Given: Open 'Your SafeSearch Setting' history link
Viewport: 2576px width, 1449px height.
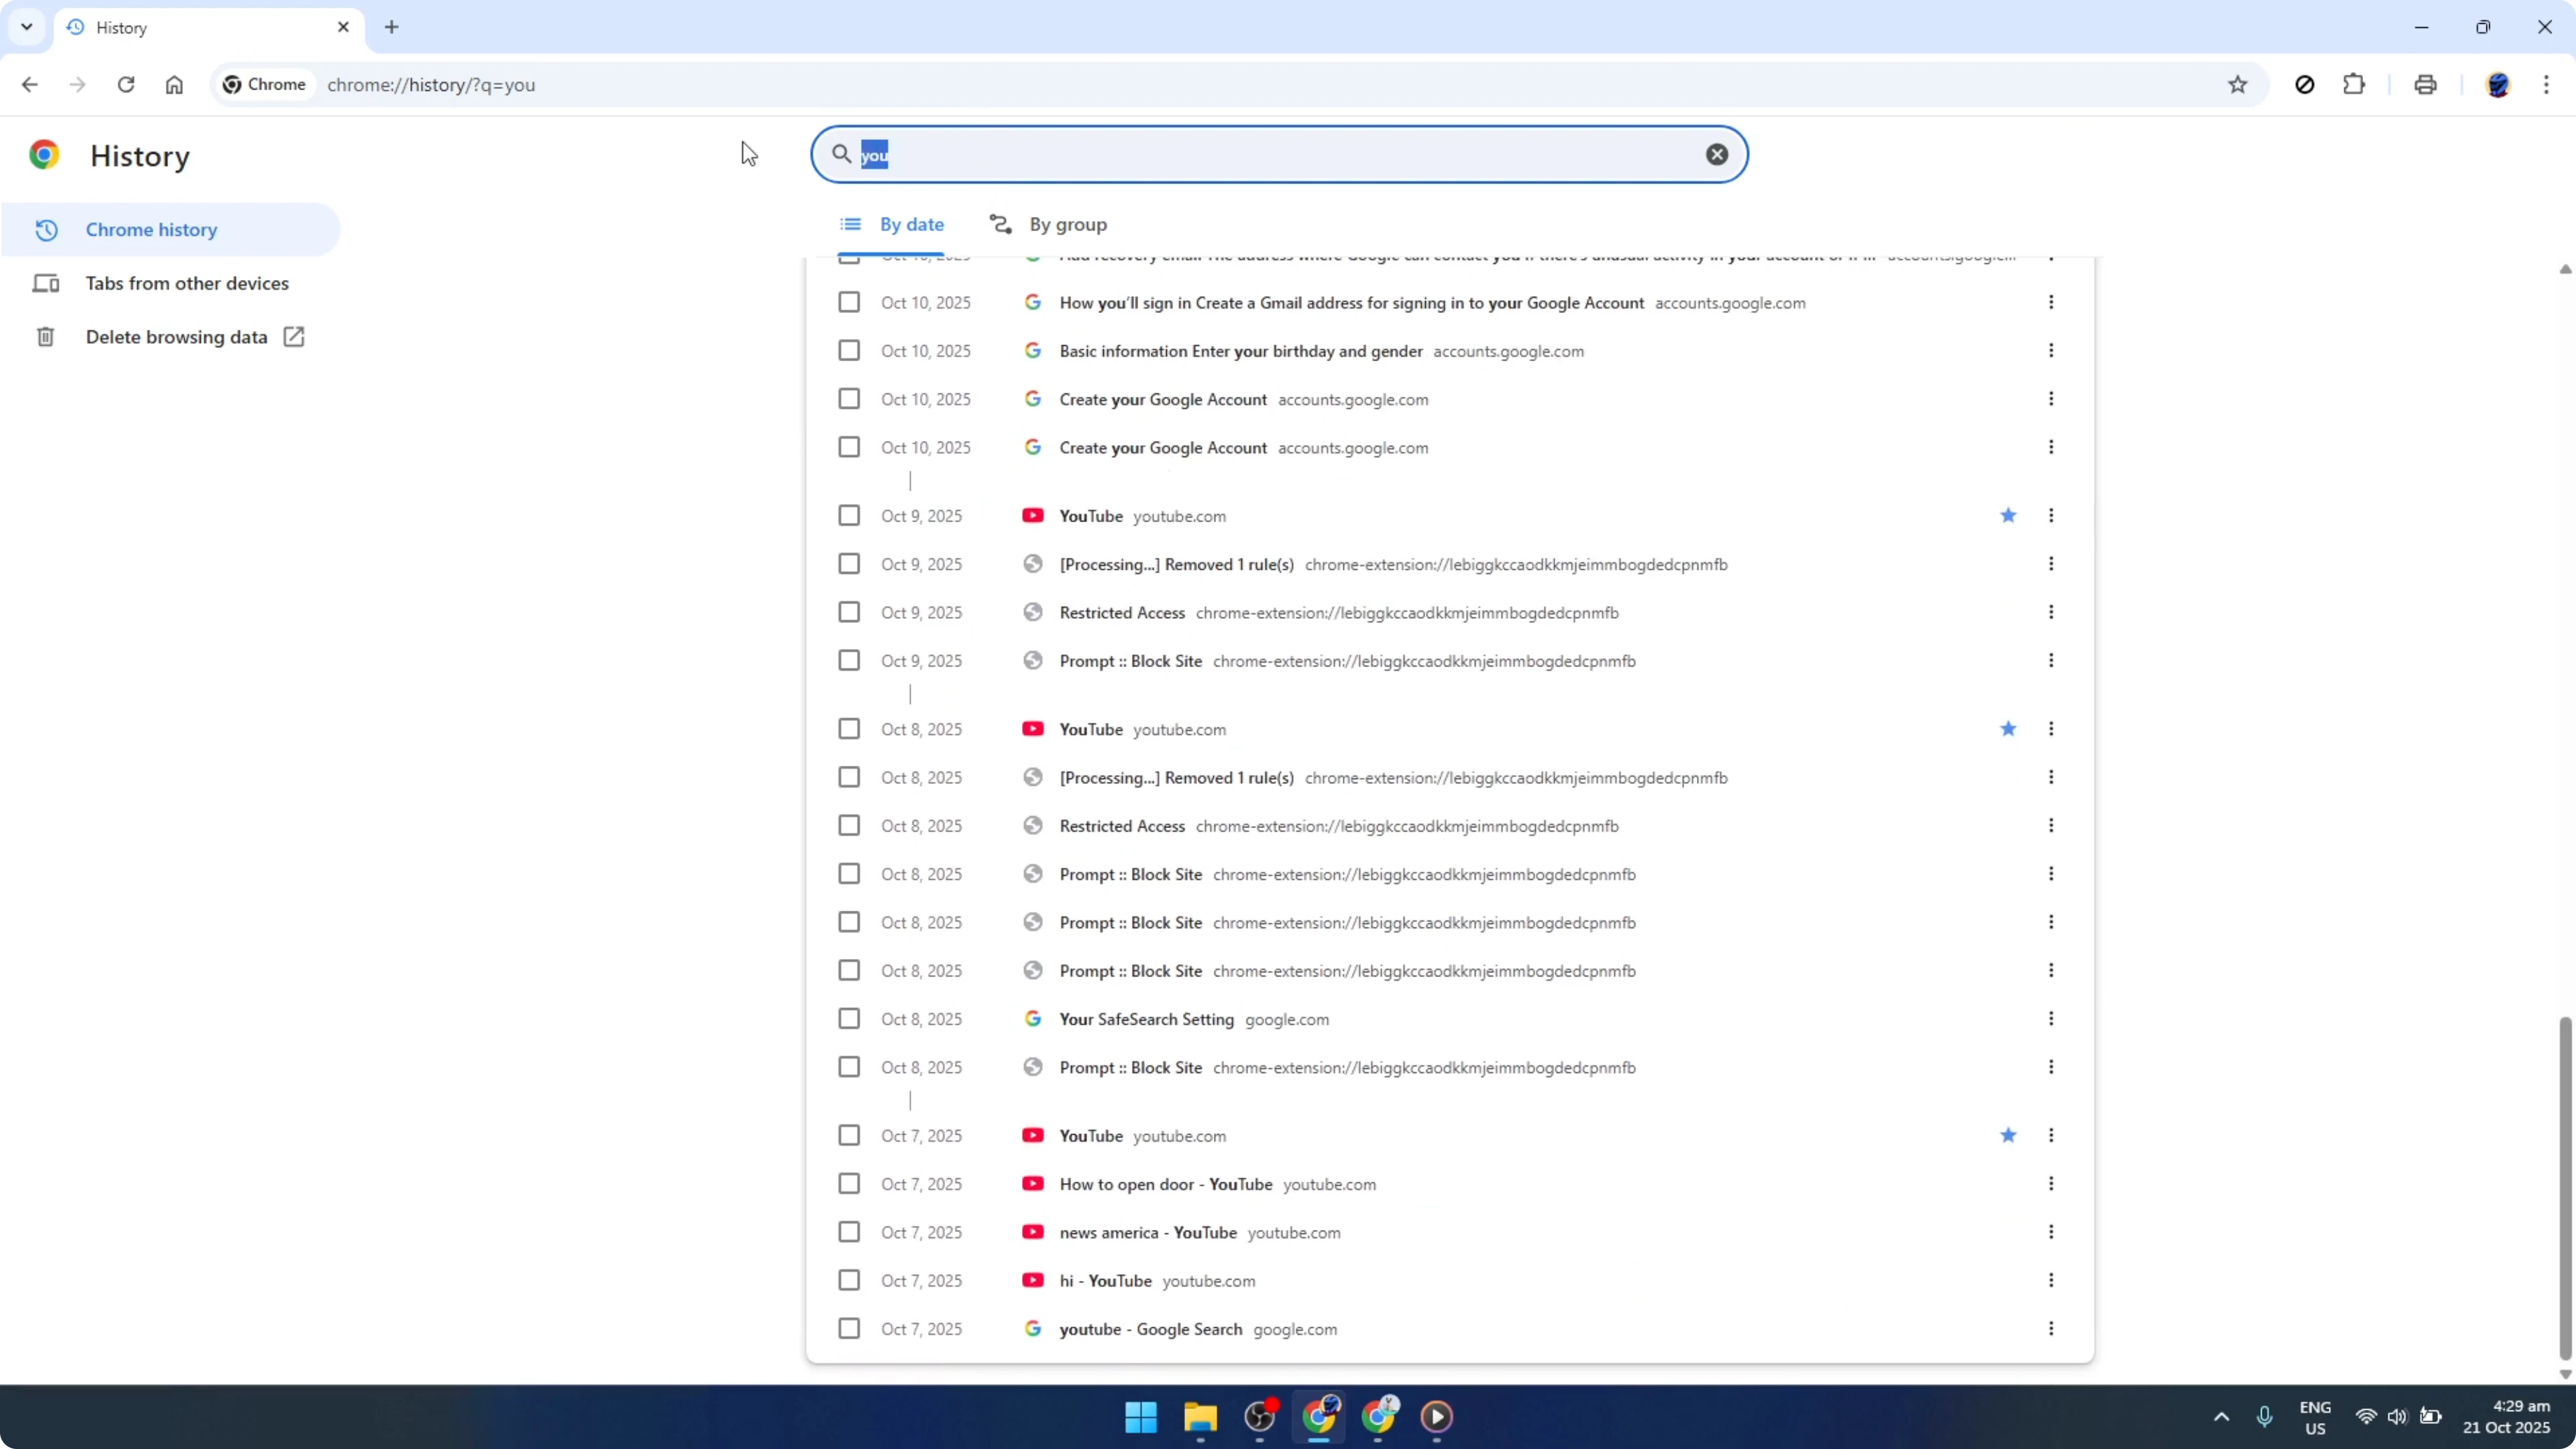Looking at the screenshot, I should (1146, 1019).
